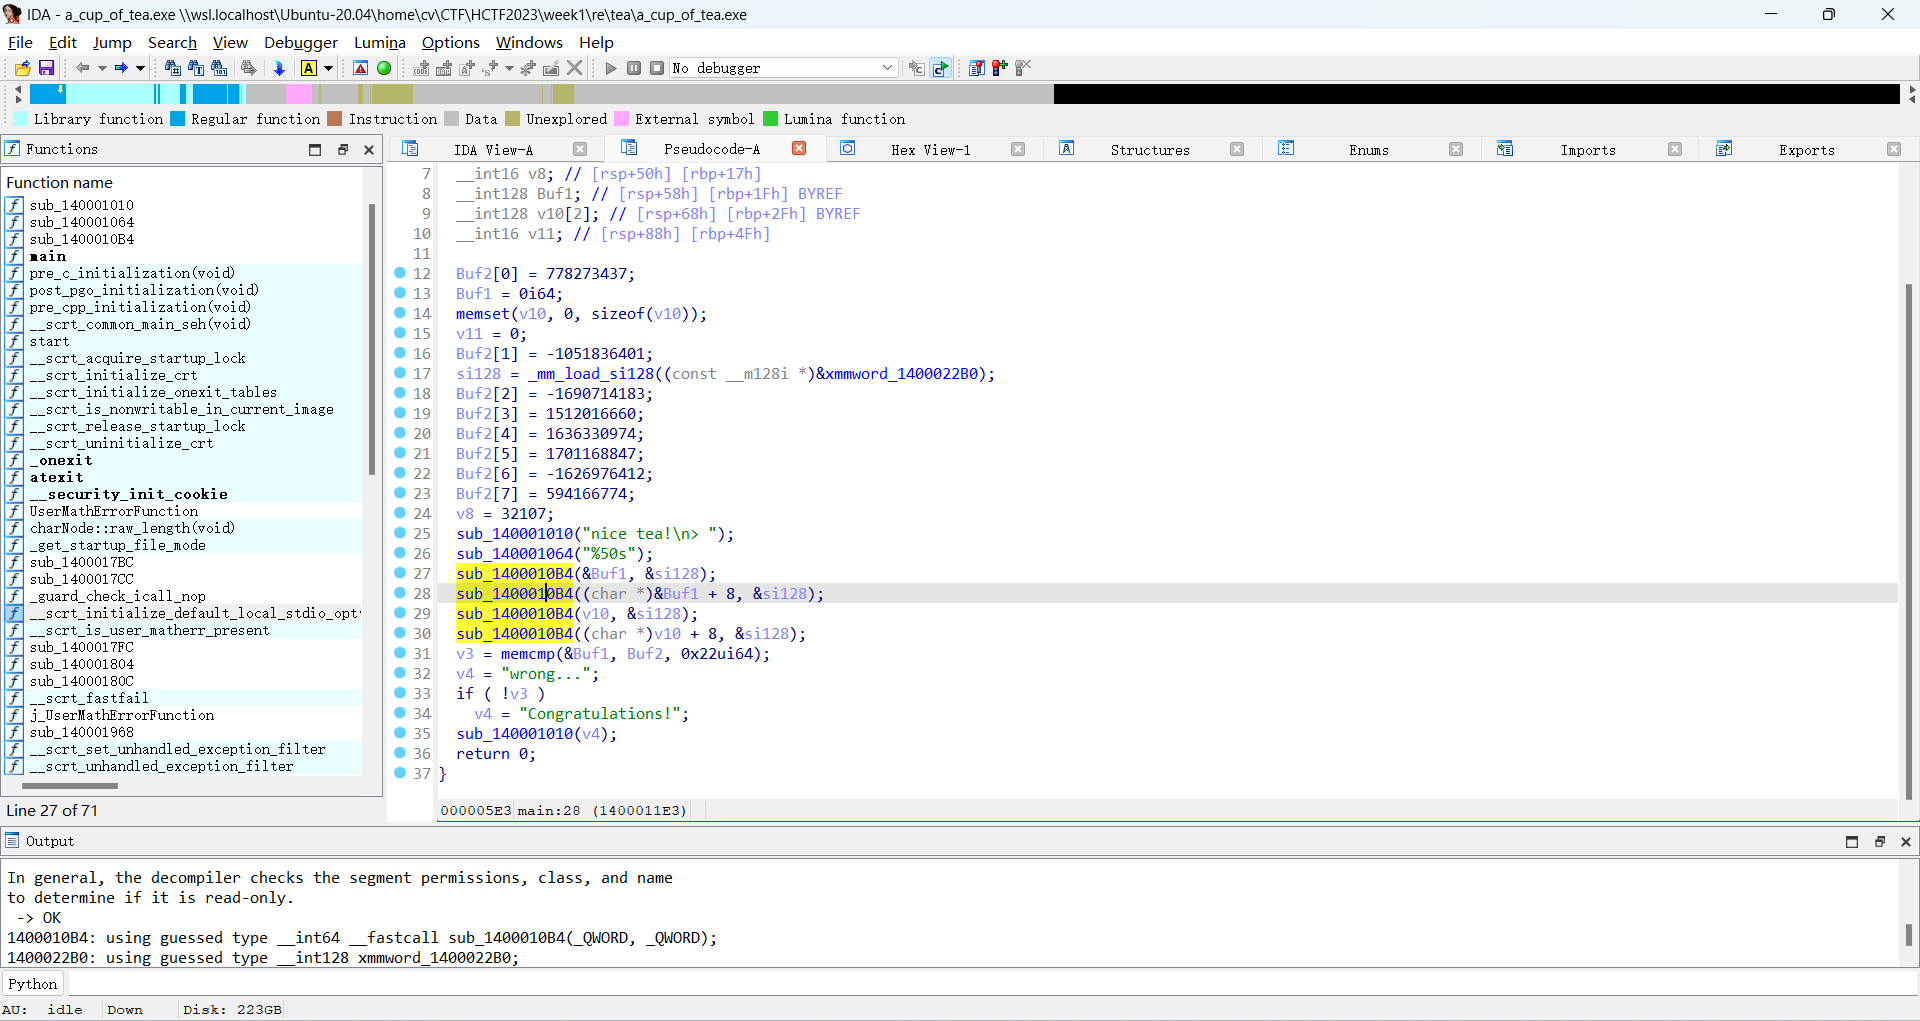Open the Lumina menu

coord(379,42)
